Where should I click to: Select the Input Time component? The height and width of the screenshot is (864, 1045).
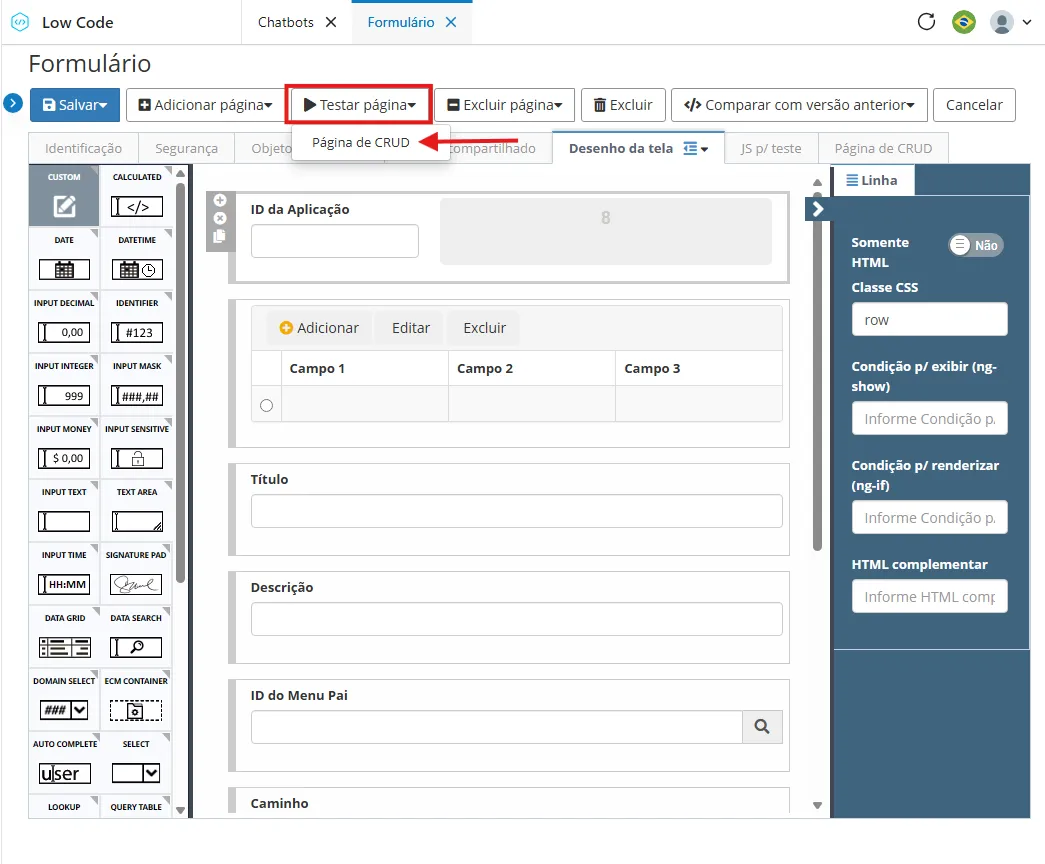(64, 575)
